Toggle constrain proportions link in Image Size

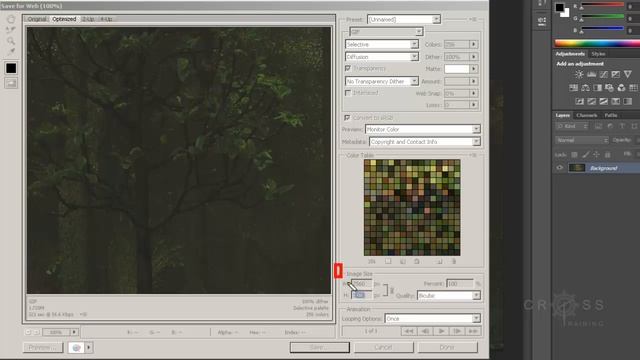click(392, 291)
